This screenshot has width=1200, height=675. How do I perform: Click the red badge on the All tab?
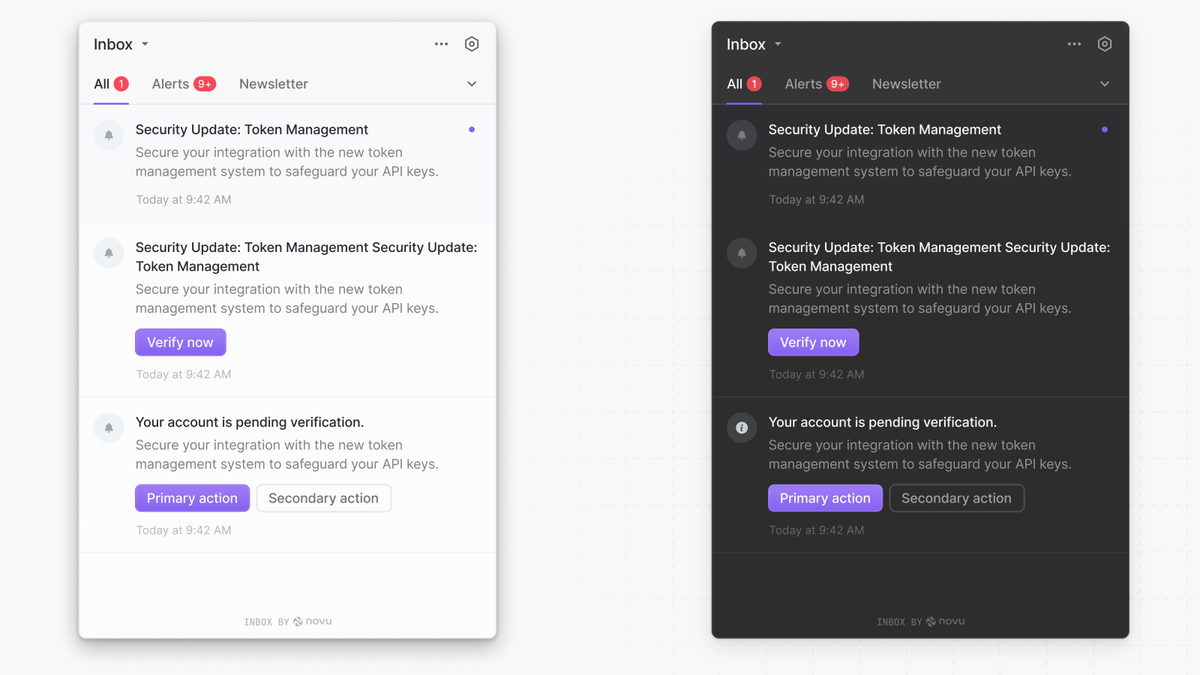click(124, 84)
